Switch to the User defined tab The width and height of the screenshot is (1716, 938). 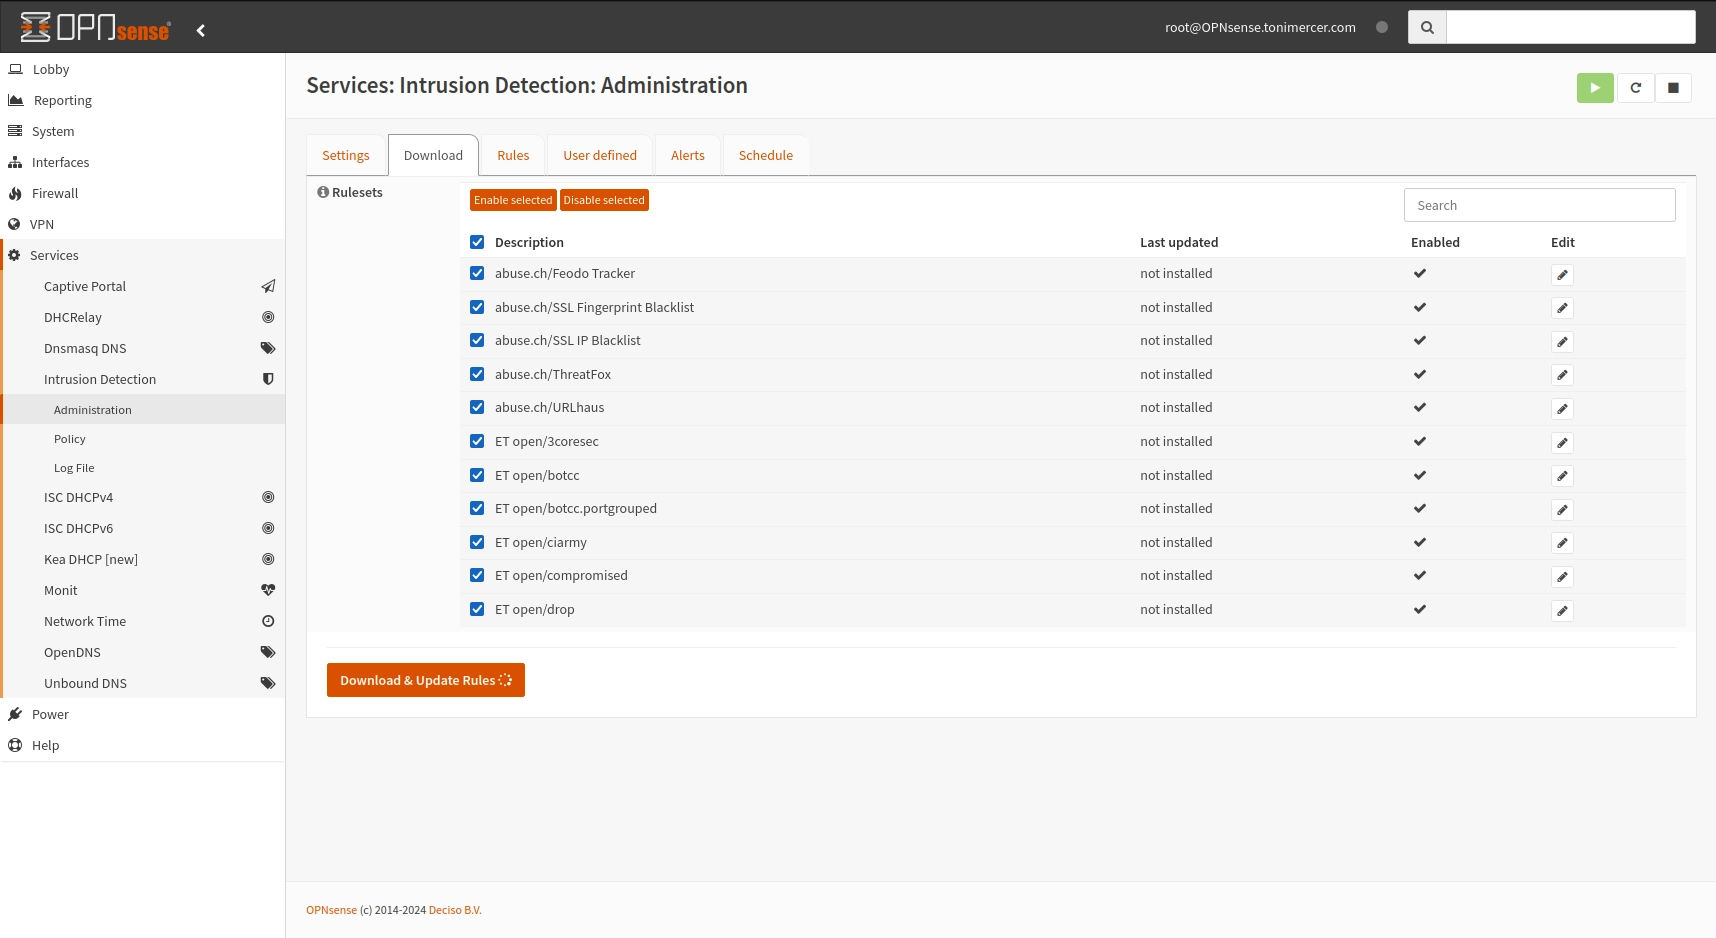(600, 155)
